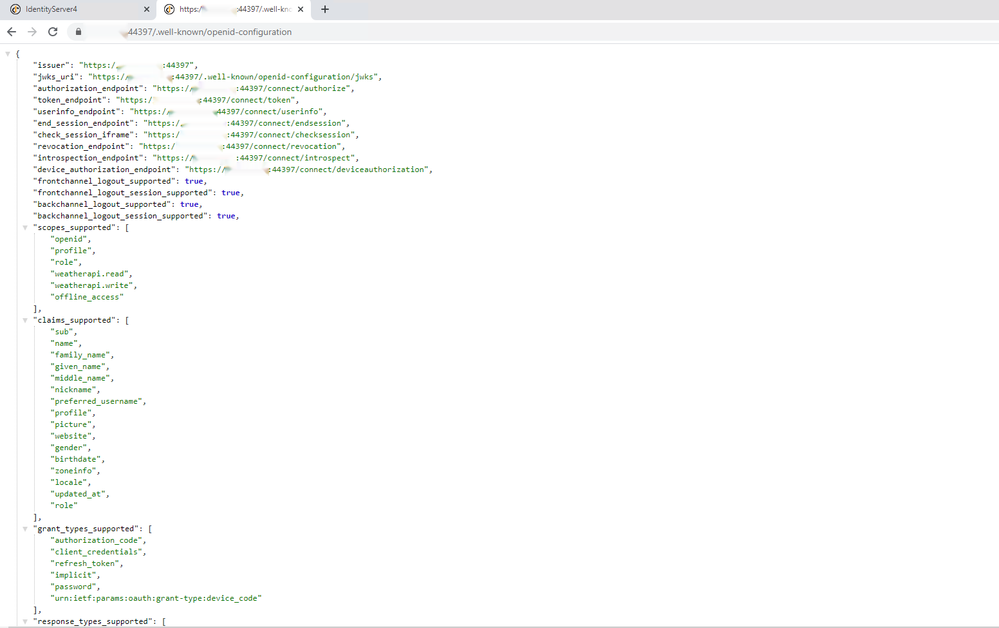Click the "picture" claim

pyautogui.click(x=71, y=424)
